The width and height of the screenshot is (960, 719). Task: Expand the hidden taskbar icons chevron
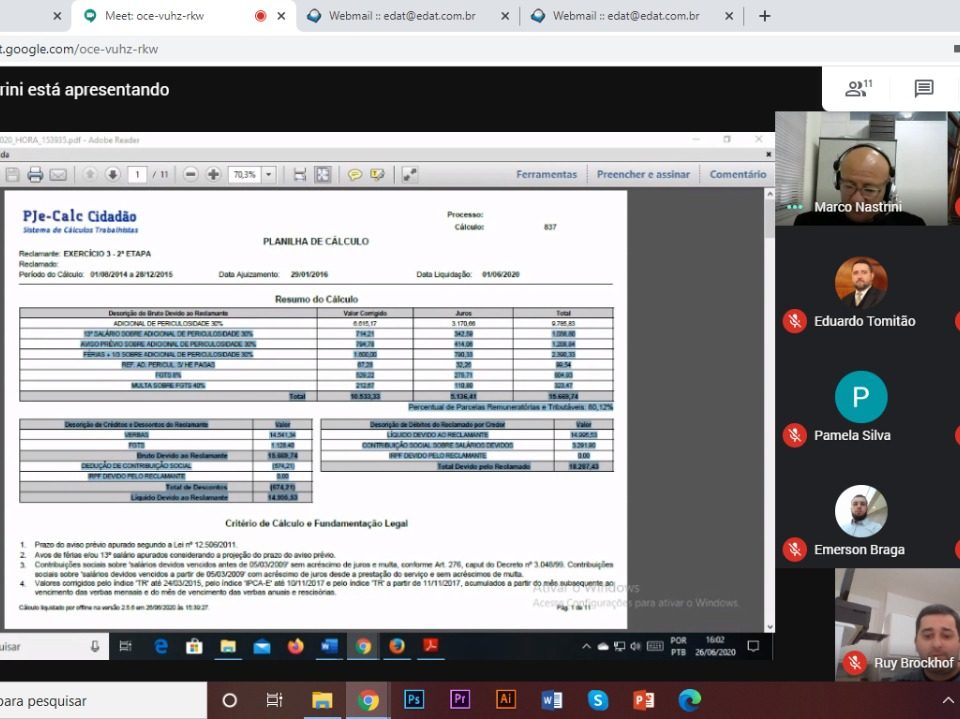click(x=947, y=700)
